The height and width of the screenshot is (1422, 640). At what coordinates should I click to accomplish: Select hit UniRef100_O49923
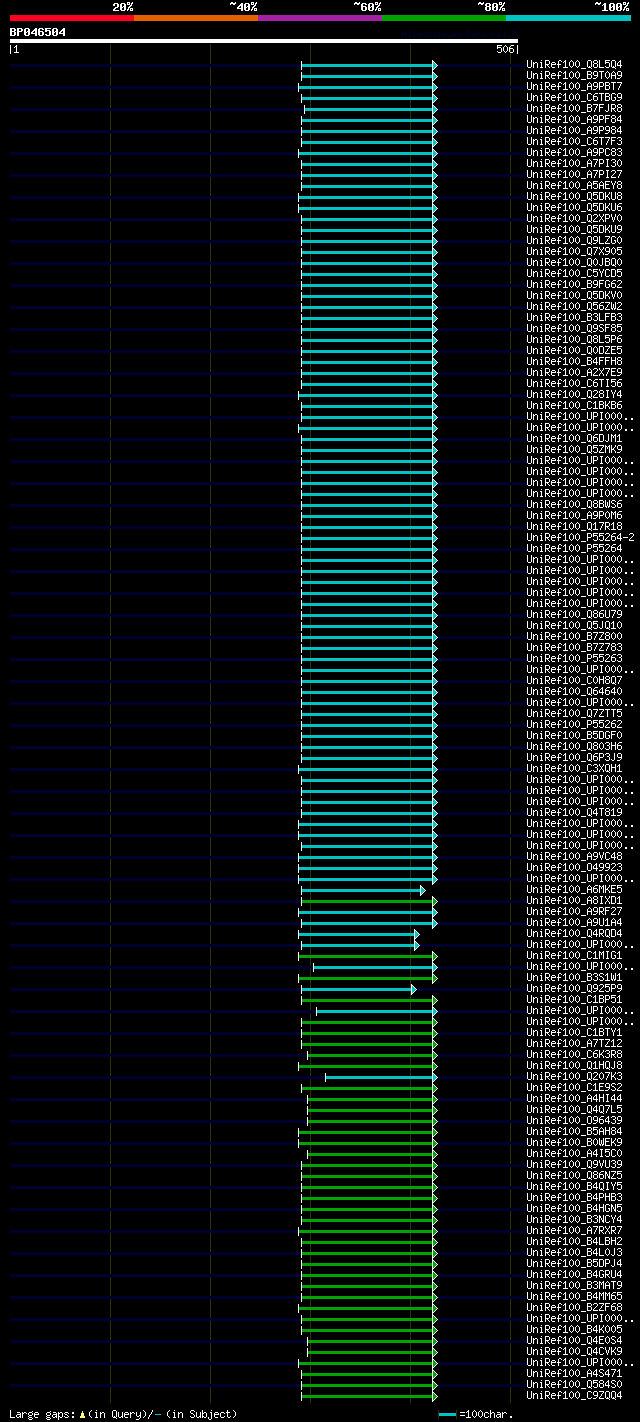[574, 867]
